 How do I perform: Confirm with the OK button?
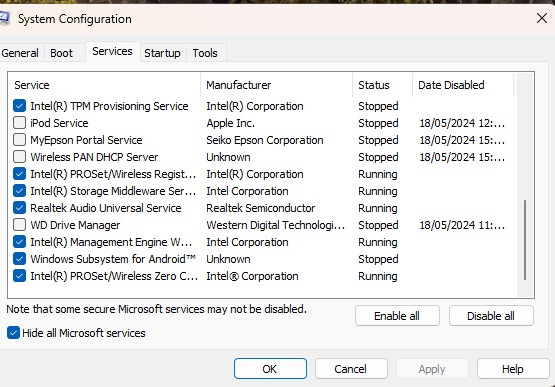pos(270,369)
